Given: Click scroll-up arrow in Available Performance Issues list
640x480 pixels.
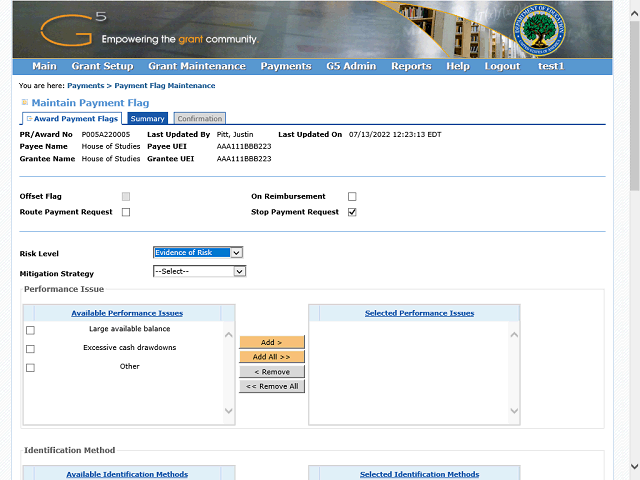Looking at the screenshot, I should (x=229, y=335).
